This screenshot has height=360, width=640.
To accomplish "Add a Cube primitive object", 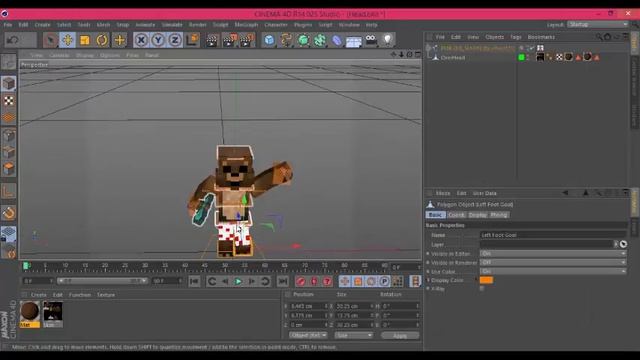I will tap(269, 40).
